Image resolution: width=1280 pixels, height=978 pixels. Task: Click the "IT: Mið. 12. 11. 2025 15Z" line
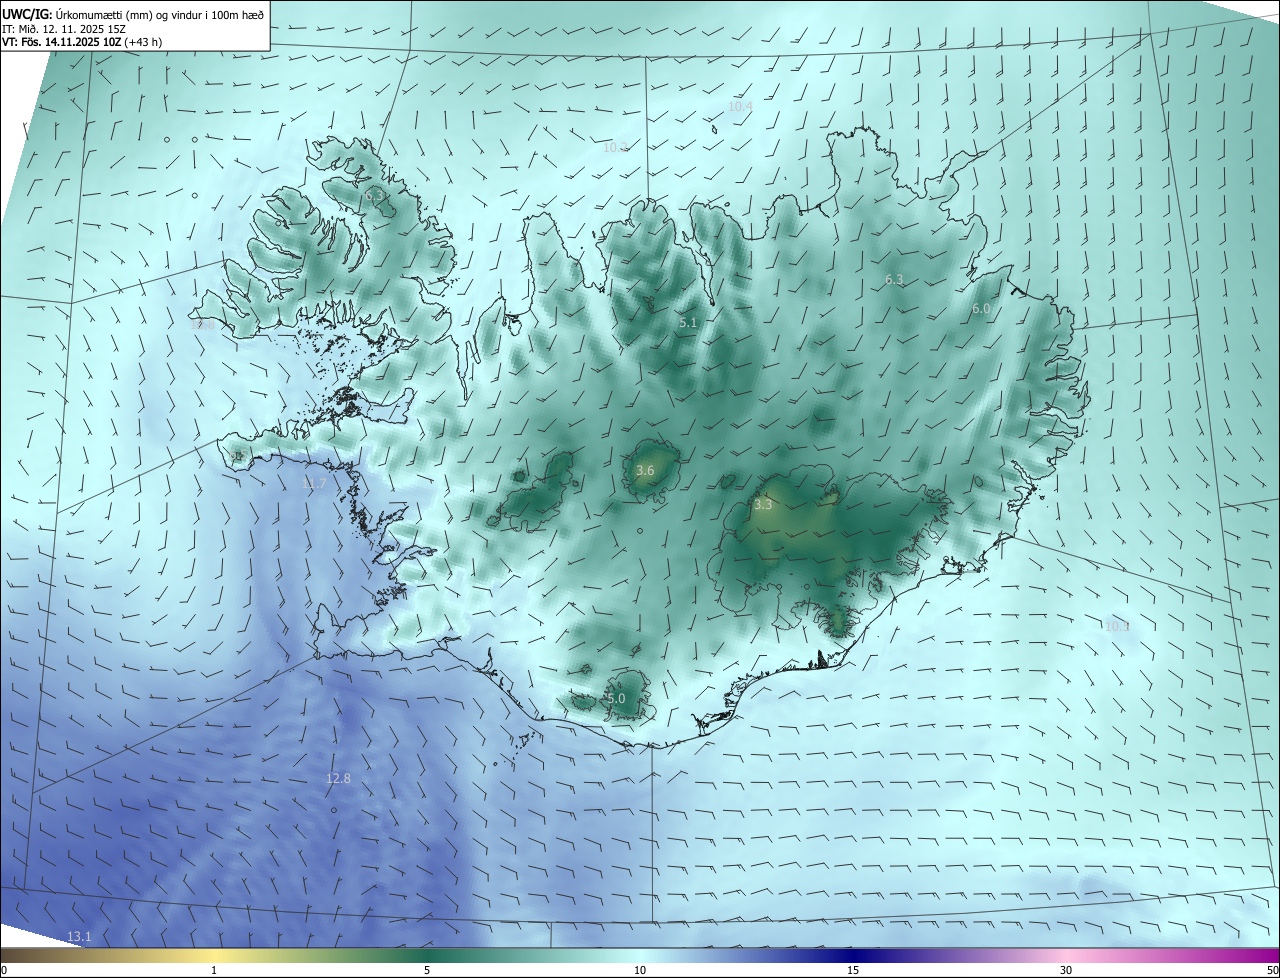64,29
